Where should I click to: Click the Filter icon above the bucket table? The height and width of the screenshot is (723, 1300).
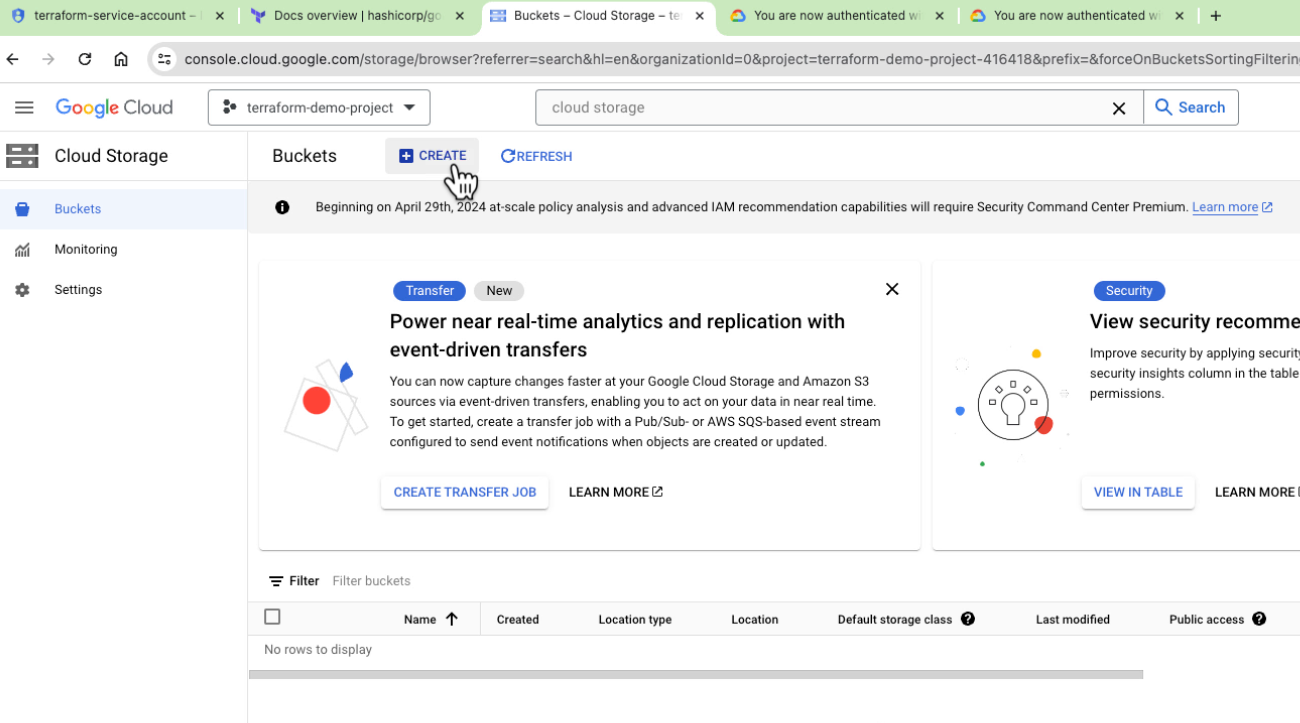[x=276, y=580]
